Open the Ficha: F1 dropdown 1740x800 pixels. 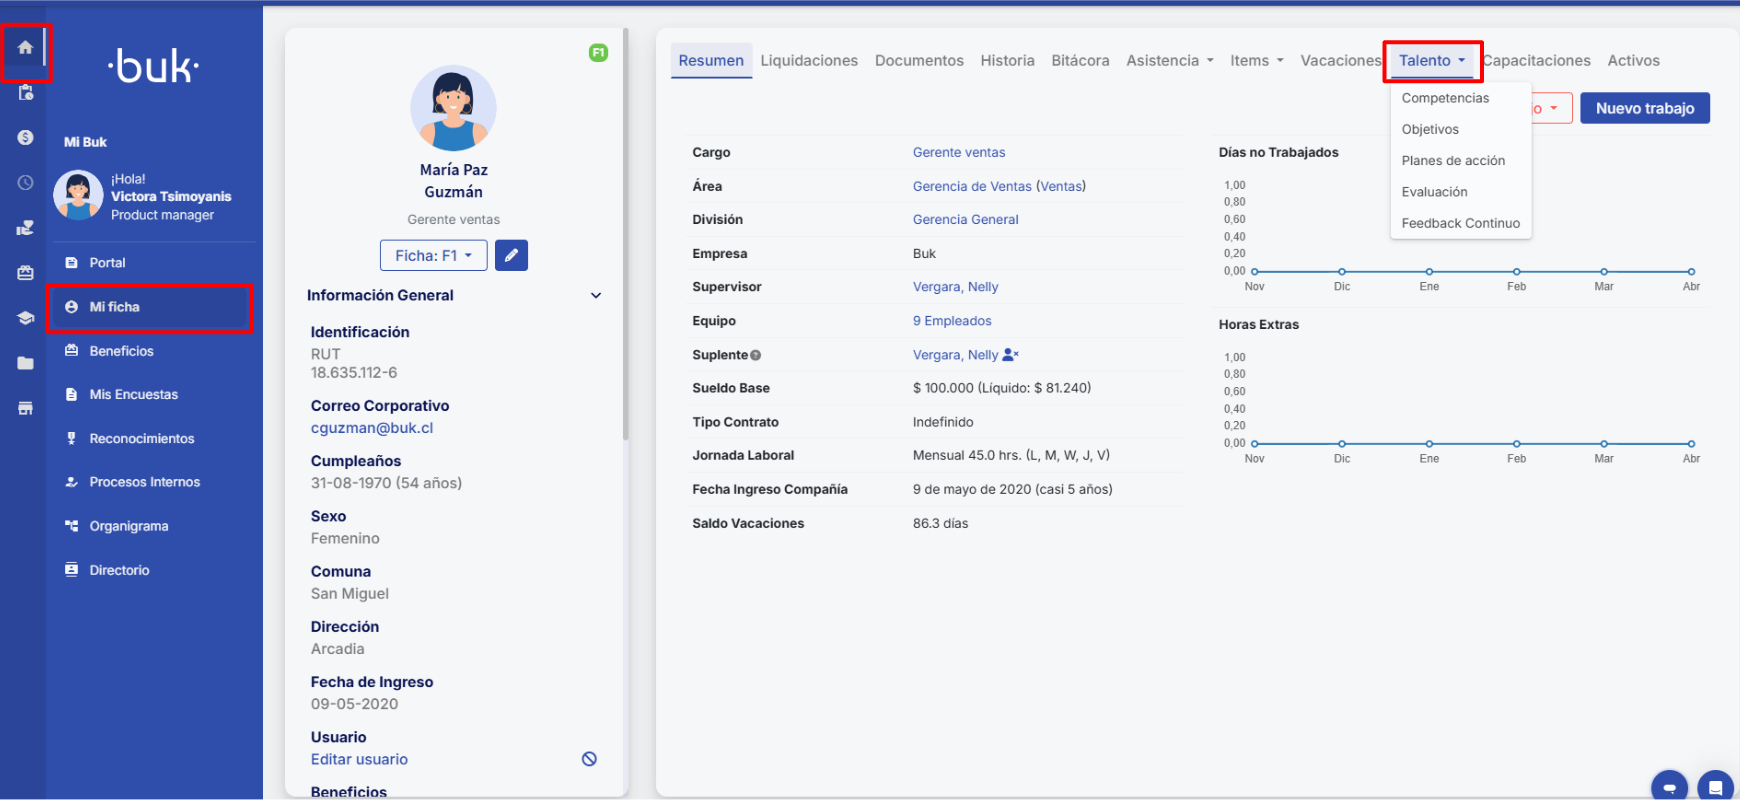coord(433,255)
